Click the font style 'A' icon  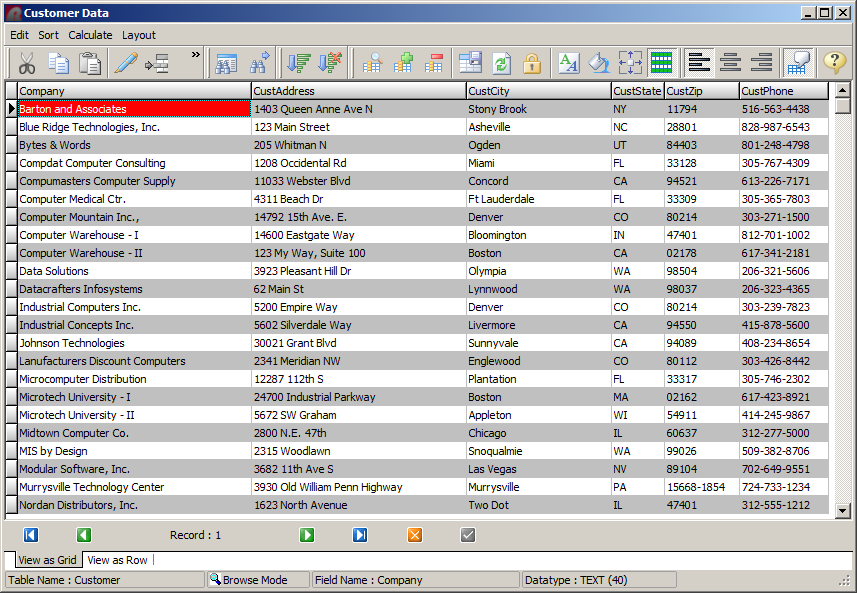click(568, 63)
